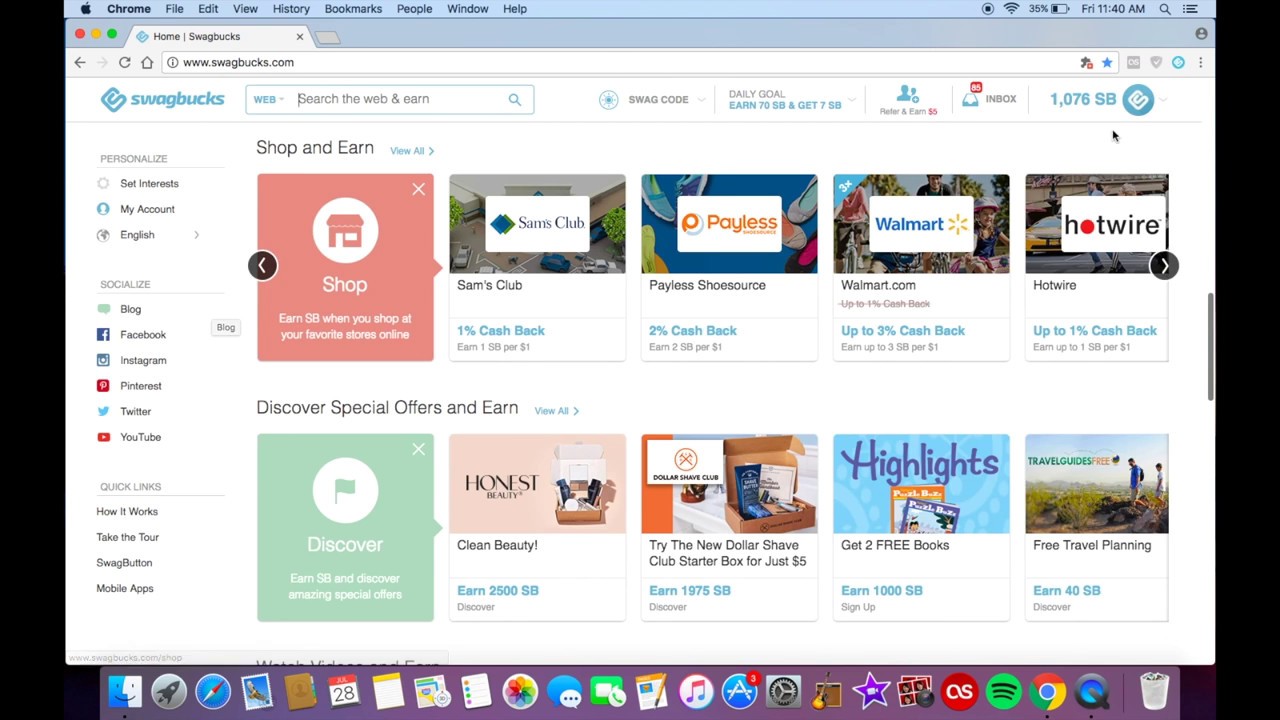This screenshot has height=720, width=1280.
Task: Expand the English language selector
Action: (148, 235)
